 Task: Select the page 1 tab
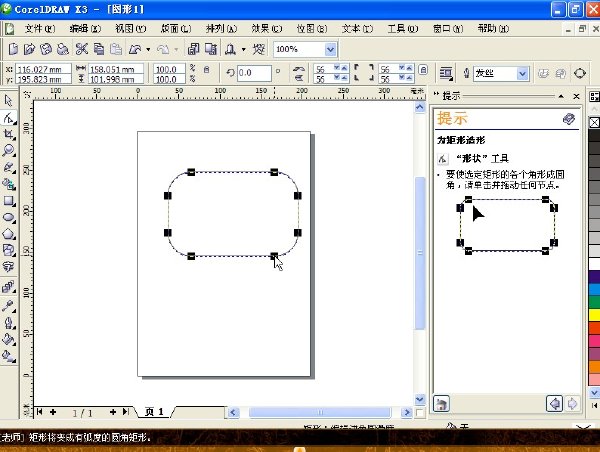[x=154, y=412]
